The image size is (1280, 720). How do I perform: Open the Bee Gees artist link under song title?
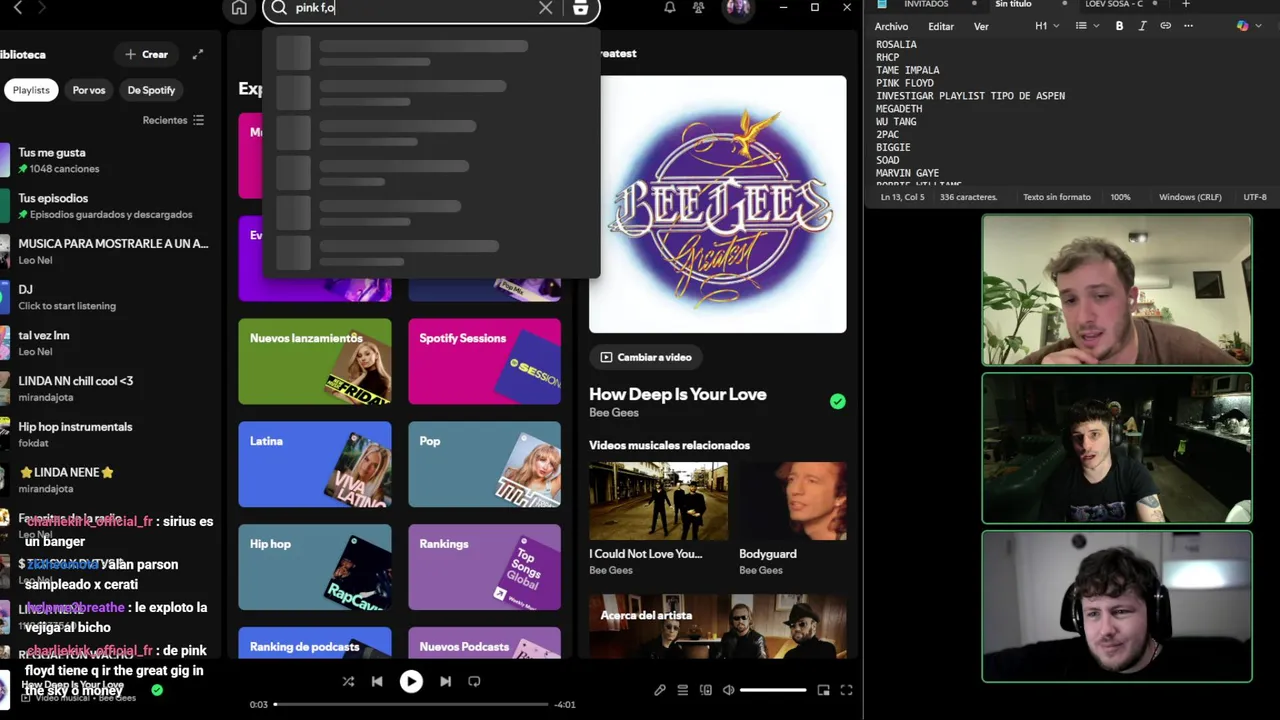613,413
